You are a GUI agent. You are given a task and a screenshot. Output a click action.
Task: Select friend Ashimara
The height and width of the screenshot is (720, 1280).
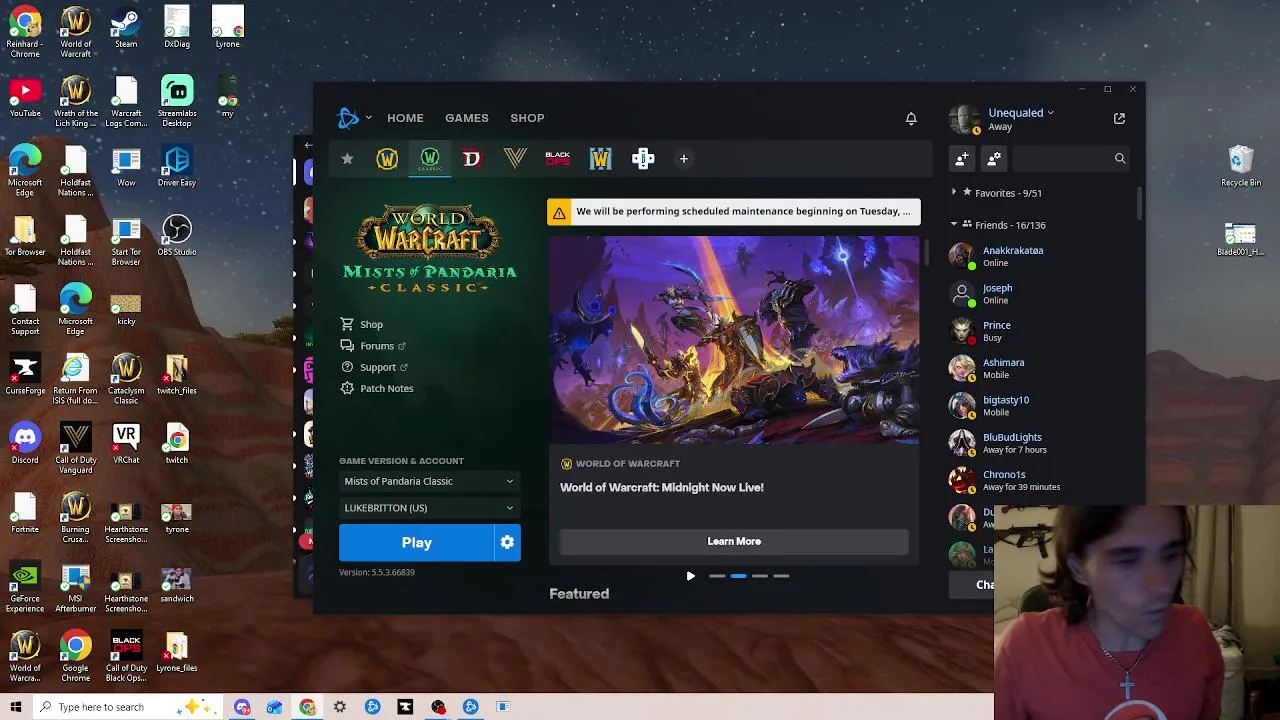click(1040, 368)
